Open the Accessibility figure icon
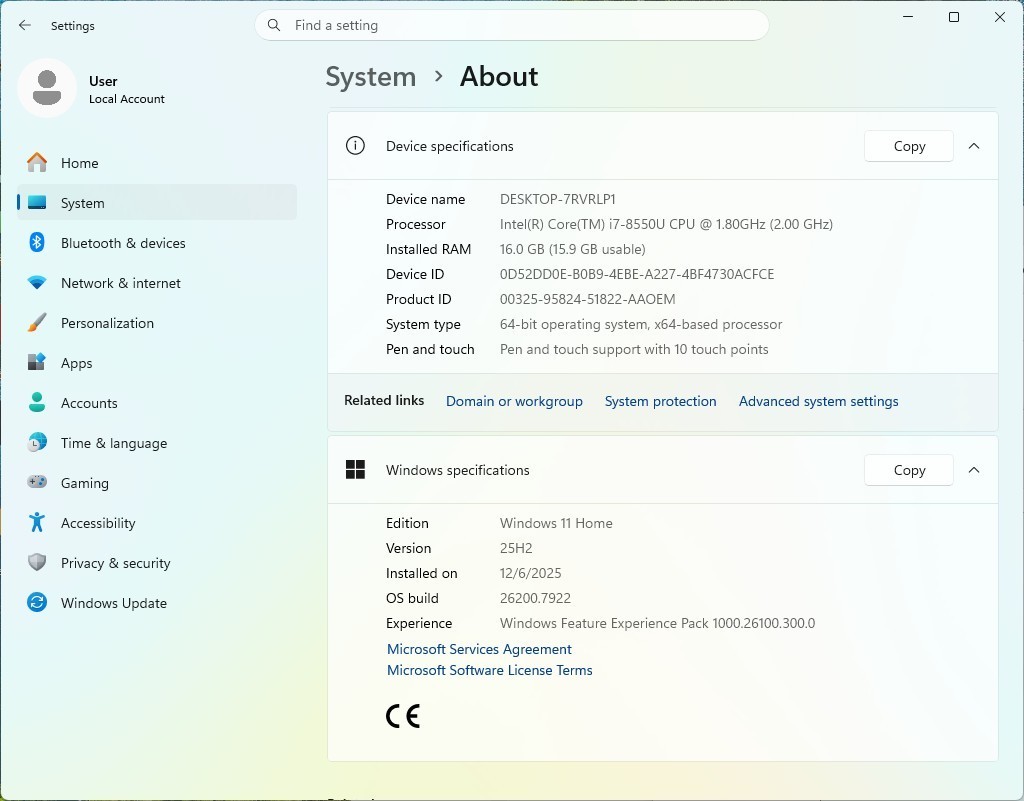This screenshot has height=801, width=1024. [x=37, y=522]
